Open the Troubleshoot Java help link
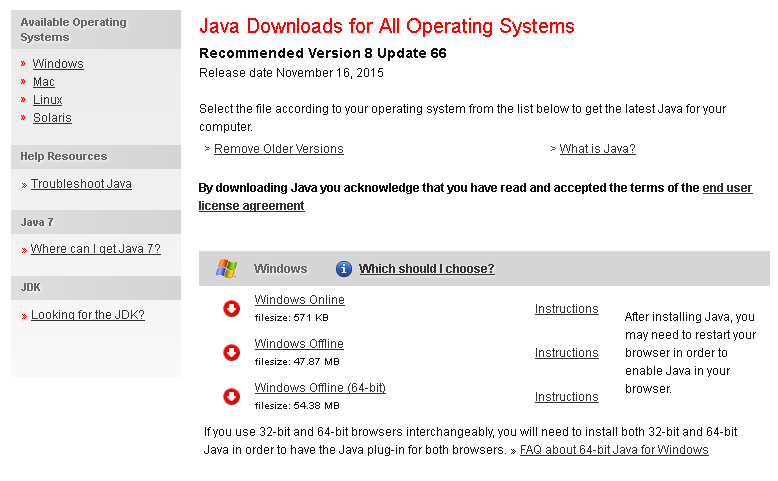 pyautogui.click(x=81, y=184)
